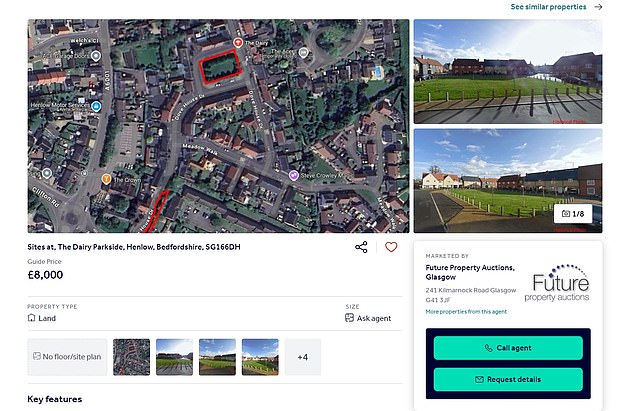634x411 pixels.
Task: Open the 1/8 photo gallery counter
Action: click(573, 214)
